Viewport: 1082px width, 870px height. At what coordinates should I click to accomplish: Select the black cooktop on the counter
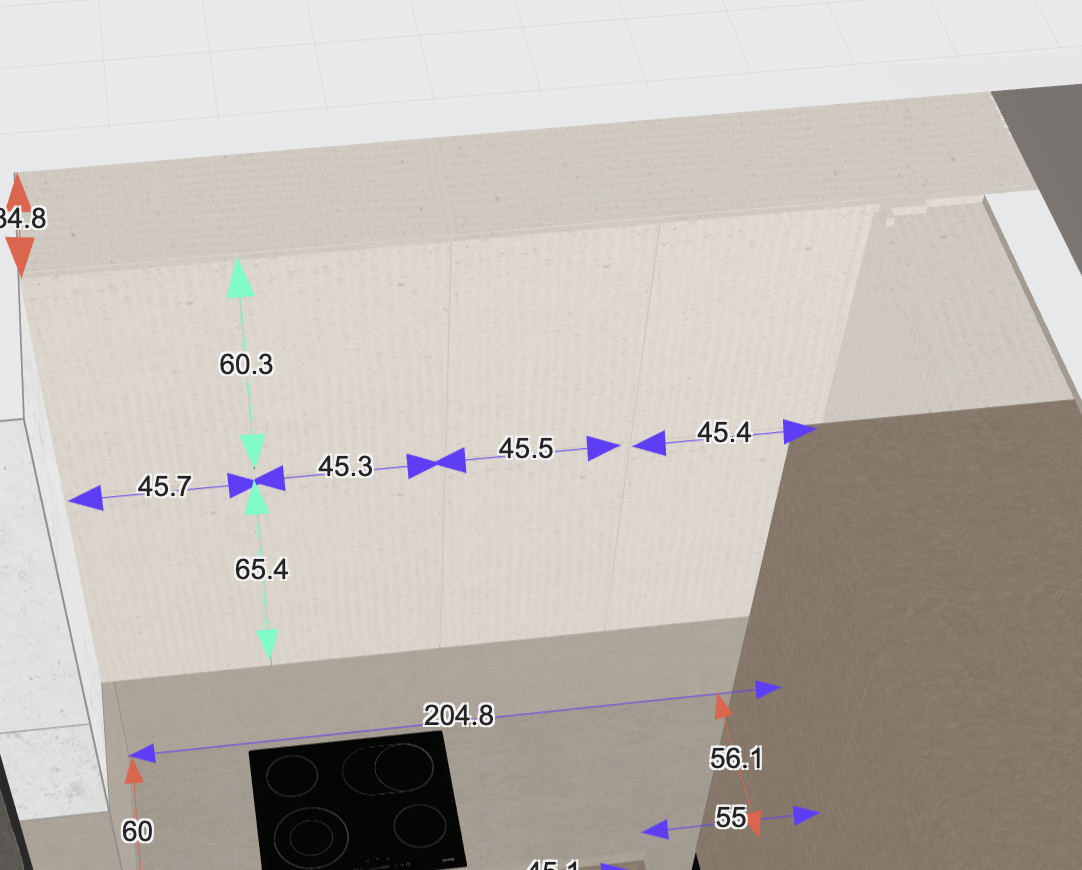(357, 802)
